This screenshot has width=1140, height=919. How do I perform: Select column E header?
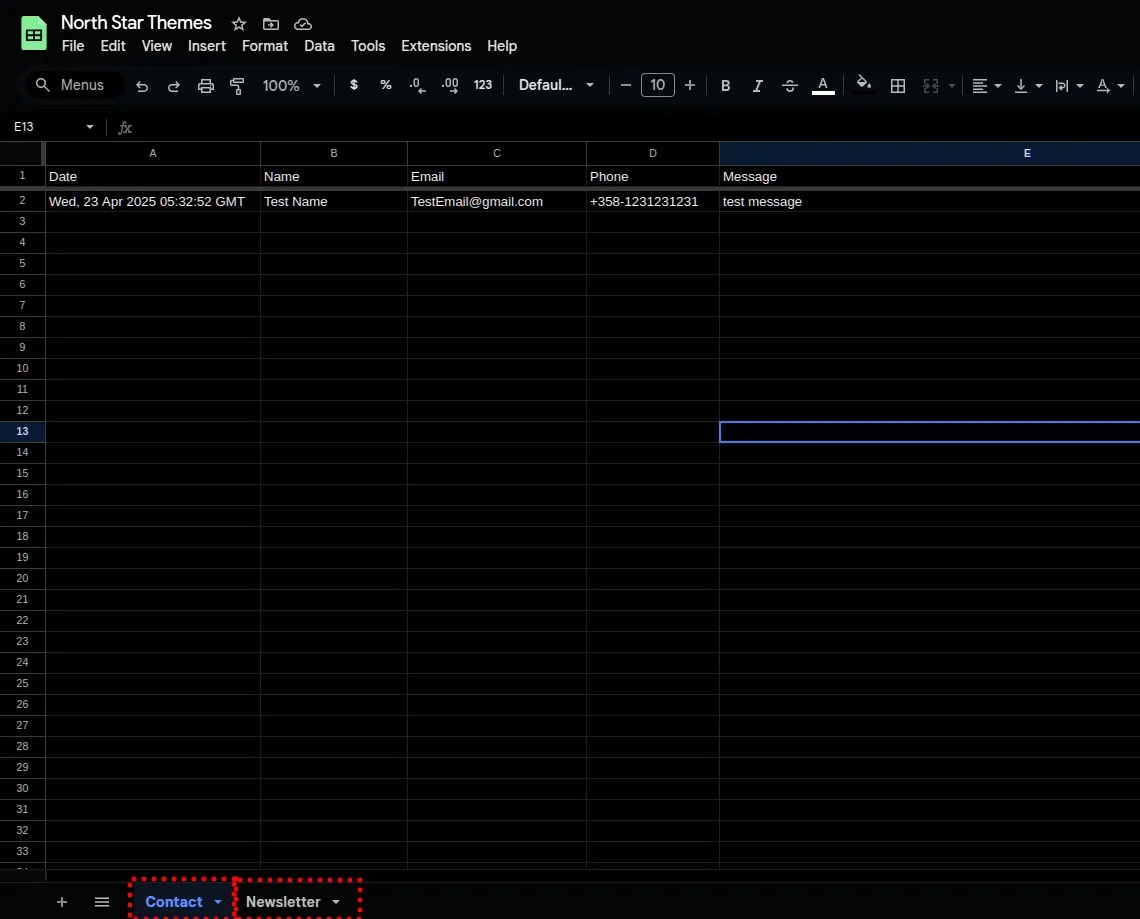tap(930, 153)
